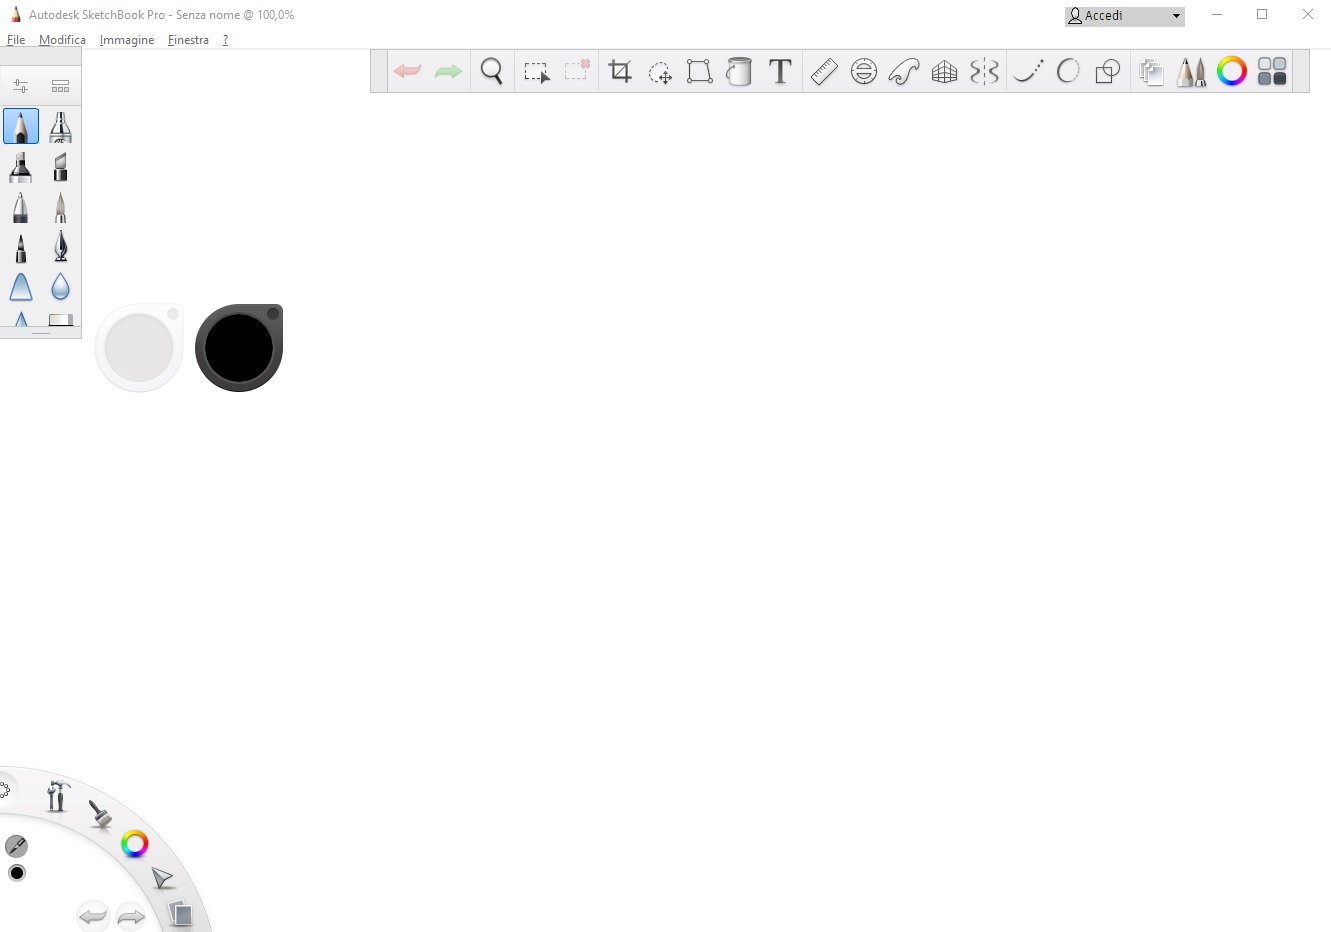Open lagoon brush selection icon
Viewport: 1331px width, 932px height.
coord(99,814)
